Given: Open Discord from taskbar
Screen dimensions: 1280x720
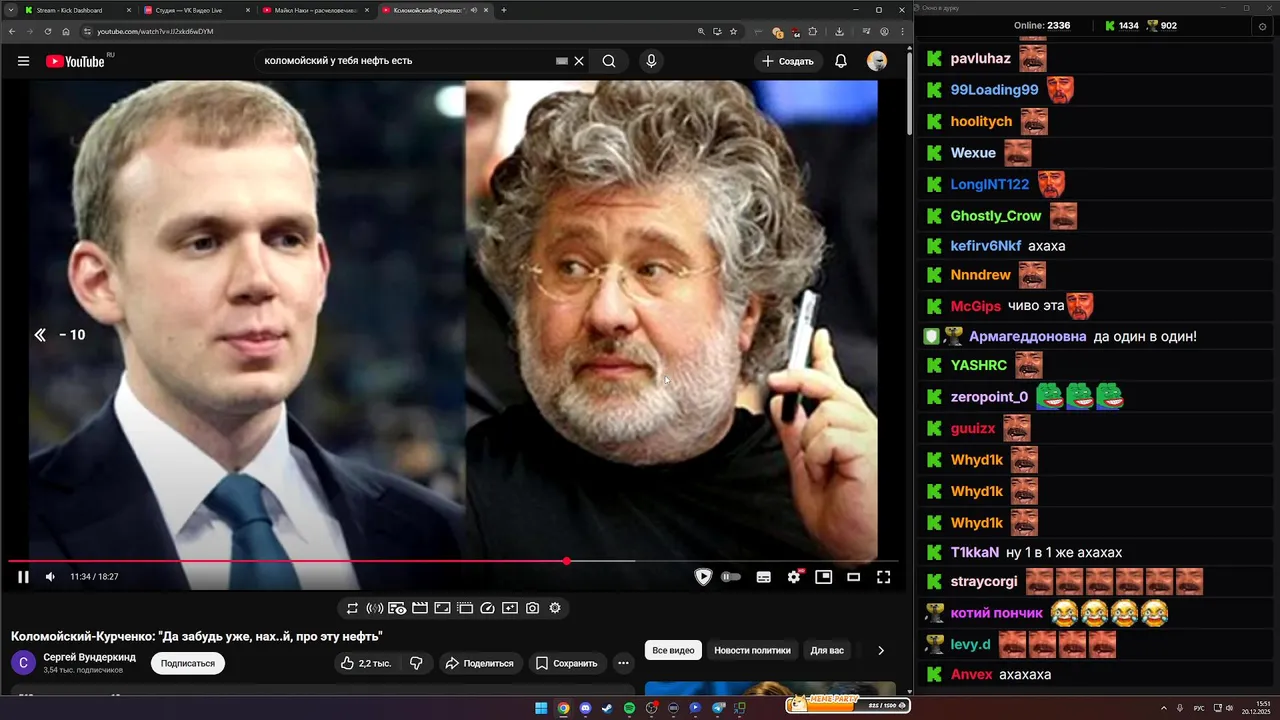Looking at the screenshot, I should (x=585, y=708).
